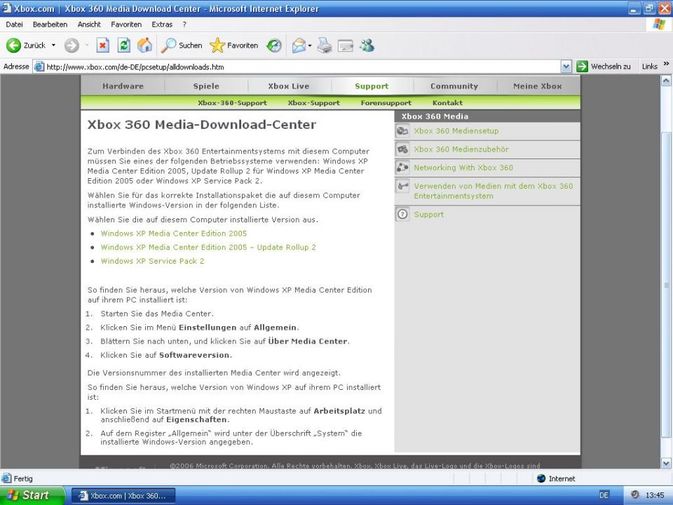
Task: Click the mail envelope icon
Action: (299, 45)
